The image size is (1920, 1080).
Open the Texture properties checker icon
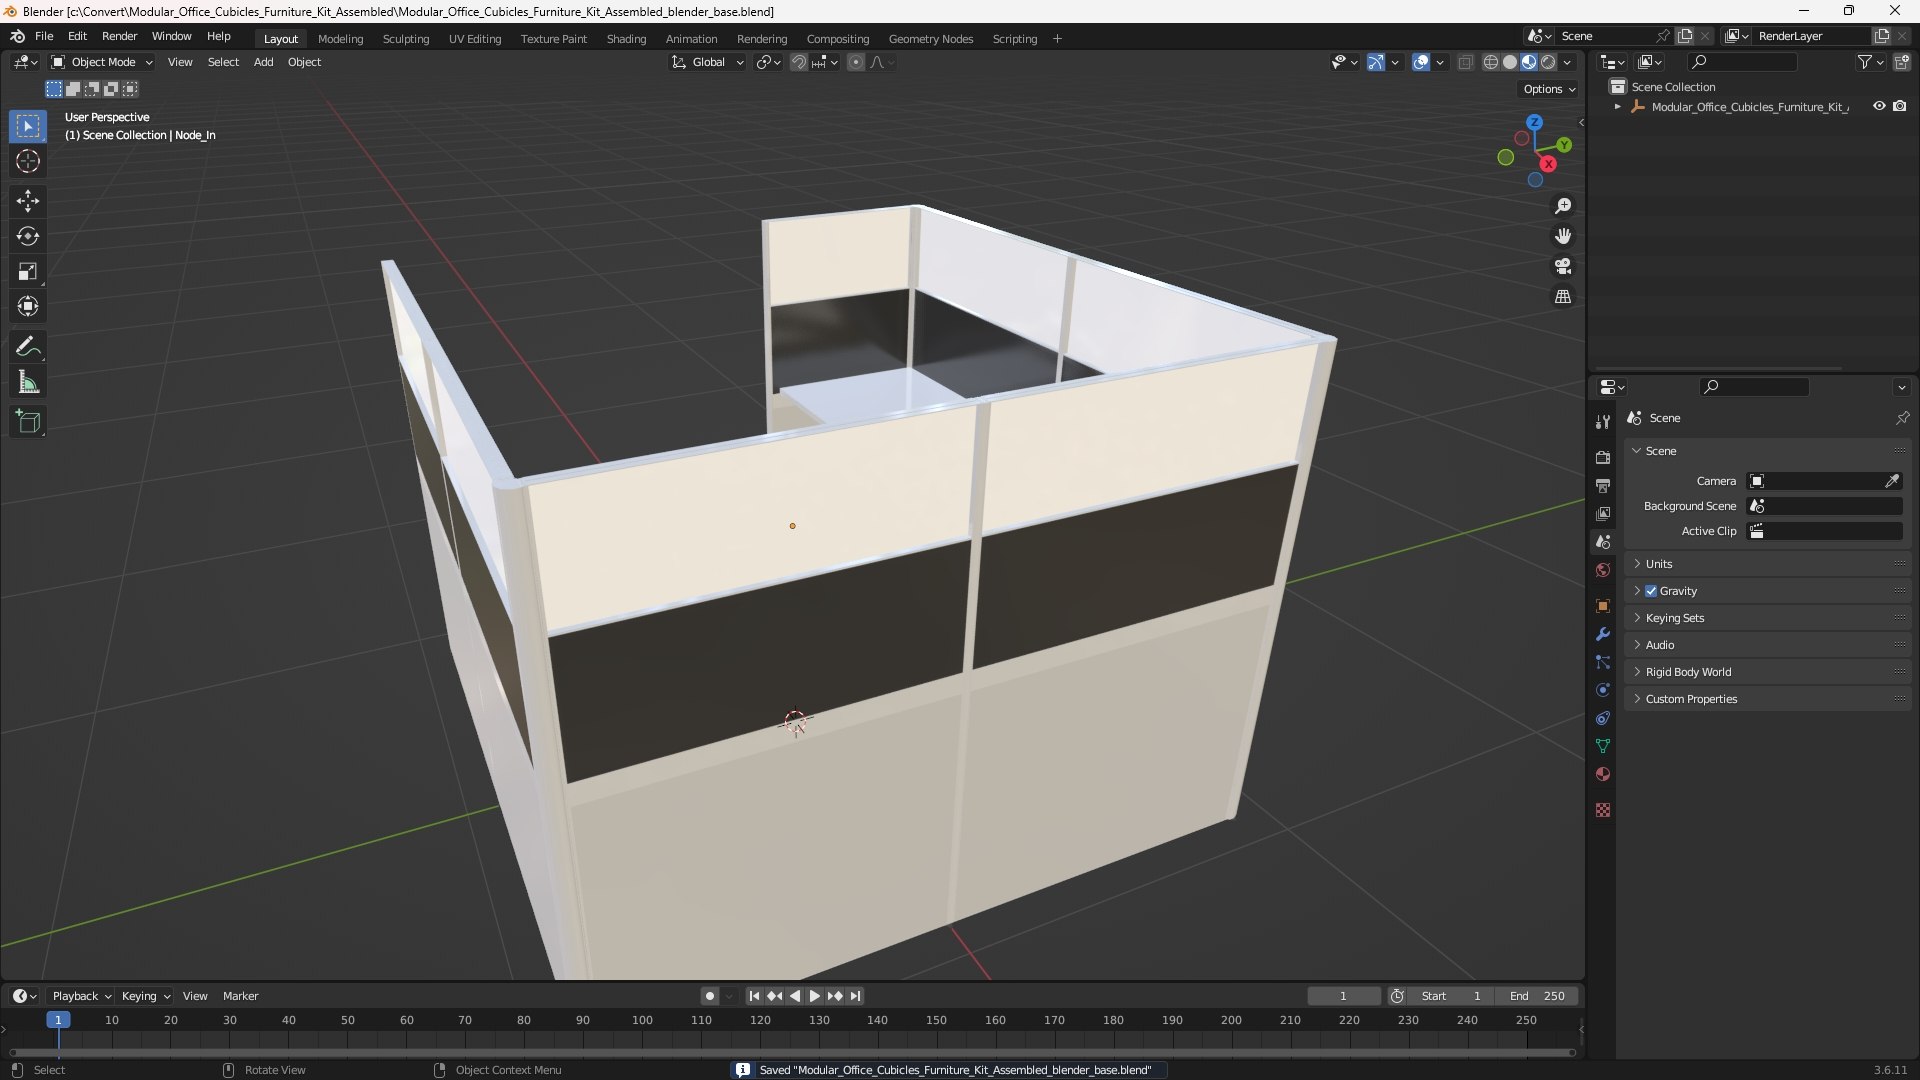point(1603,810)
